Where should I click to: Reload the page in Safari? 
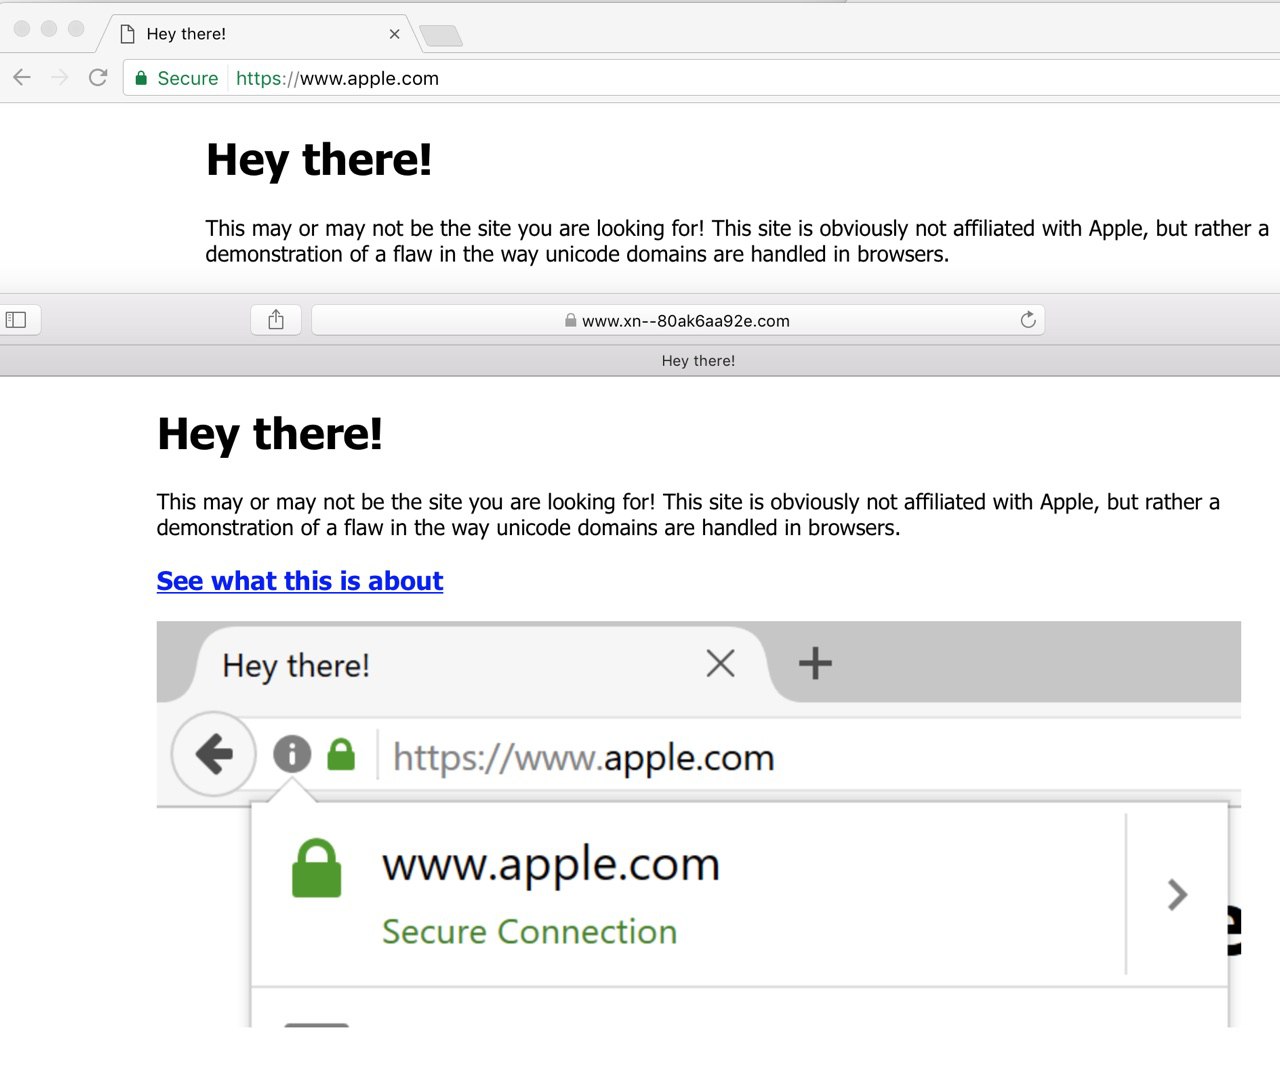(1028, 320)
